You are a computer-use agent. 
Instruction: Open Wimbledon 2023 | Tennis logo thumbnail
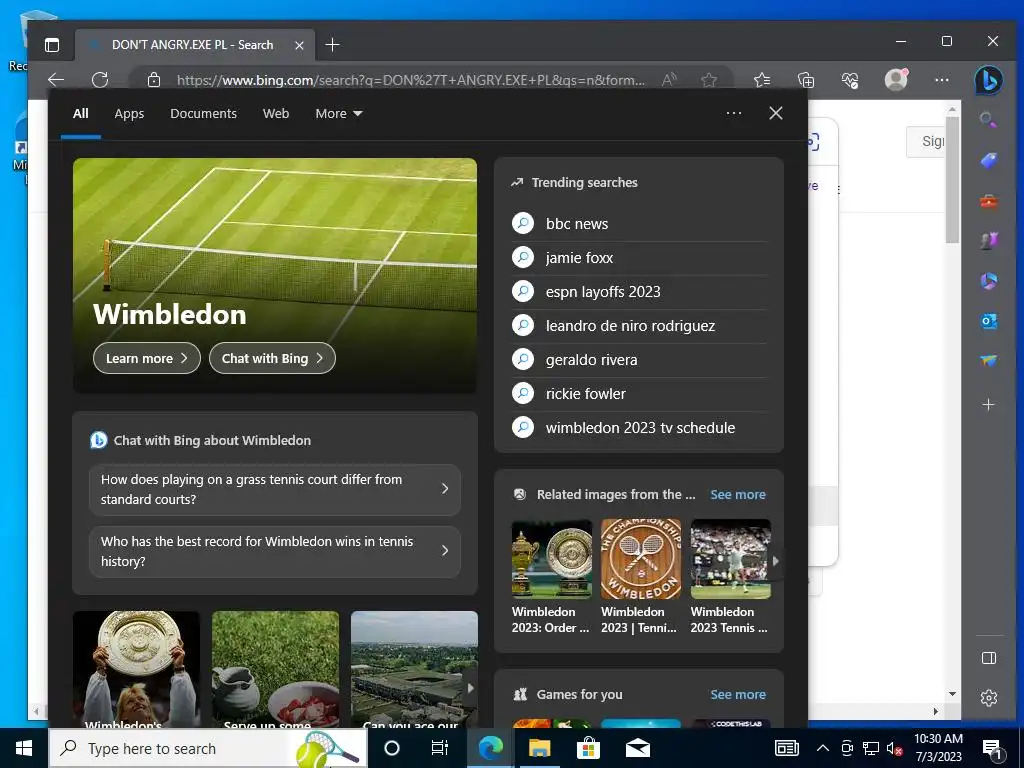pyautogui.click(x=641, y=559)
